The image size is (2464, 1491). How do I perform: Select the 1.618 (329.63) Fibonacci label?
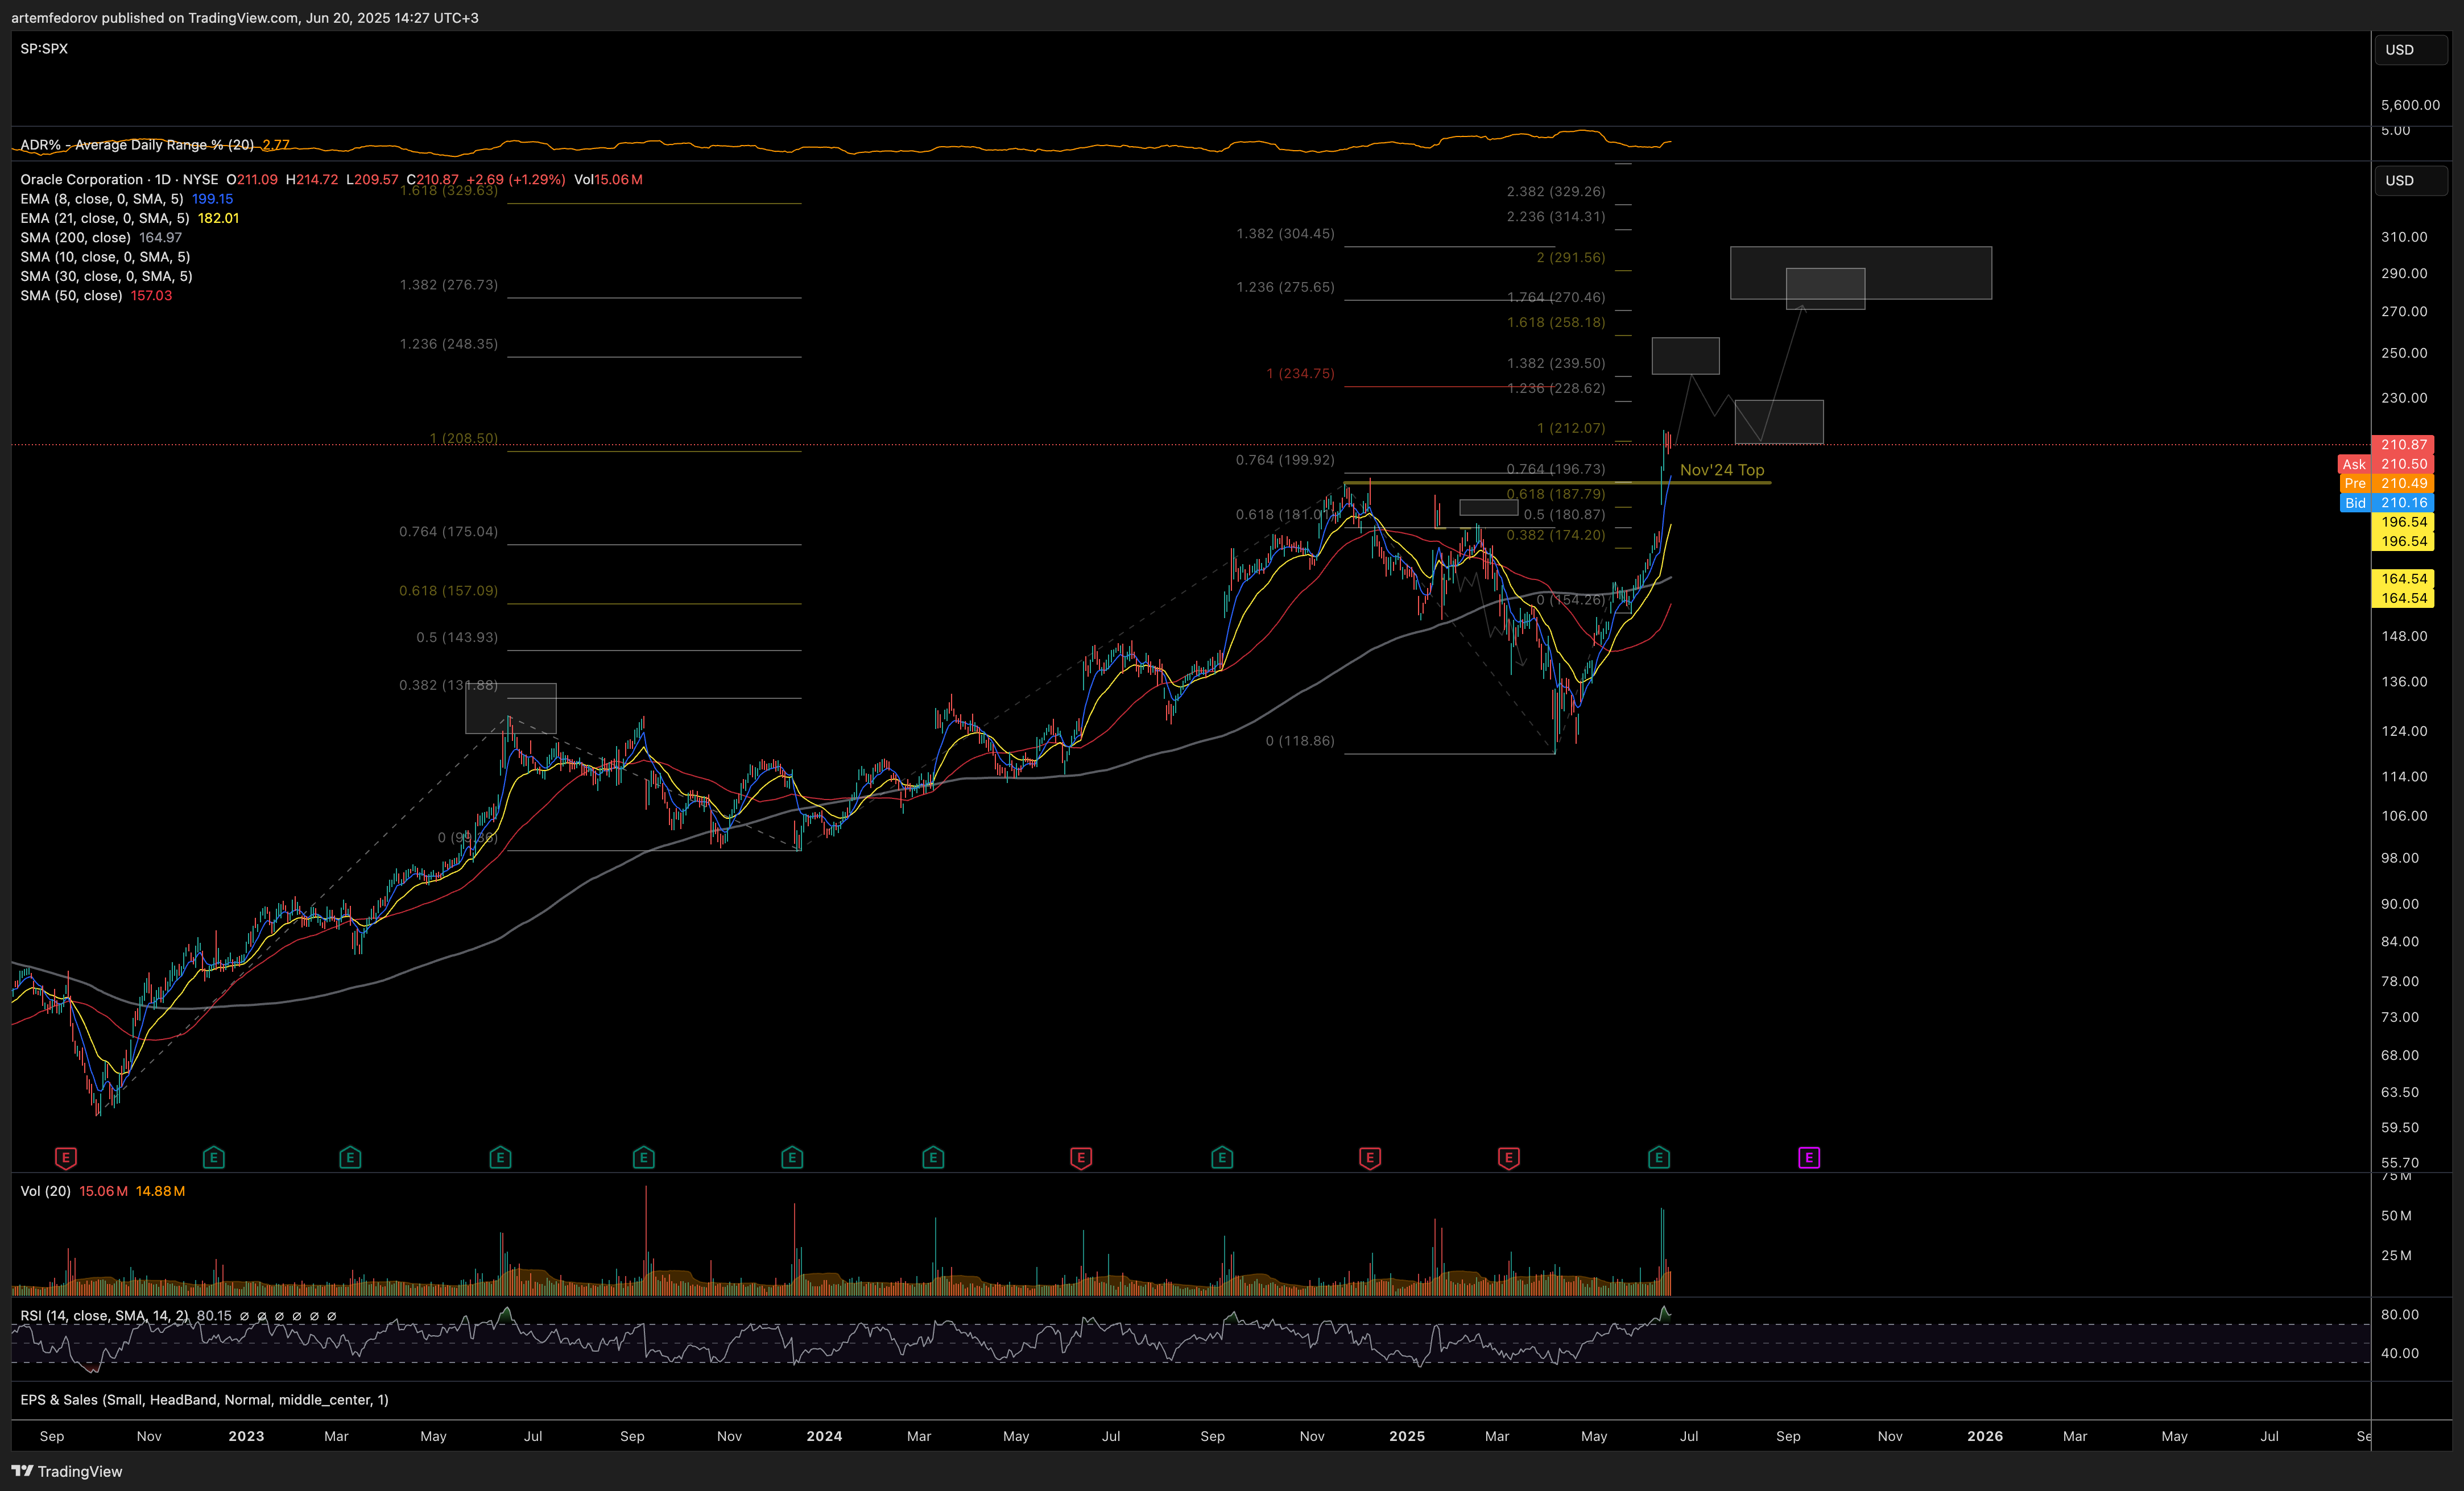tap(449, 190)
